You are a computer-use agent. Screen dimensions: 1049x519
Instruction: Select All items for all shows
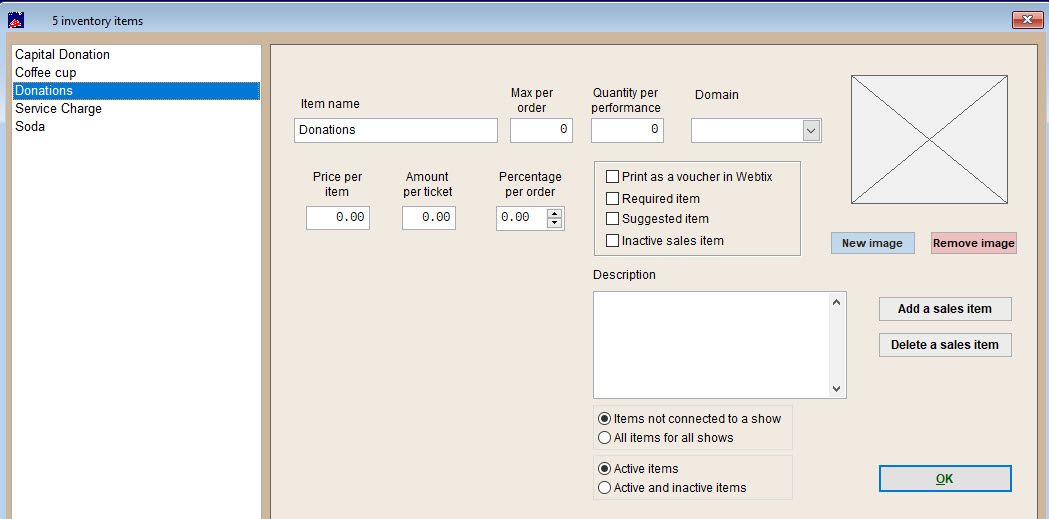coord(604,438)
